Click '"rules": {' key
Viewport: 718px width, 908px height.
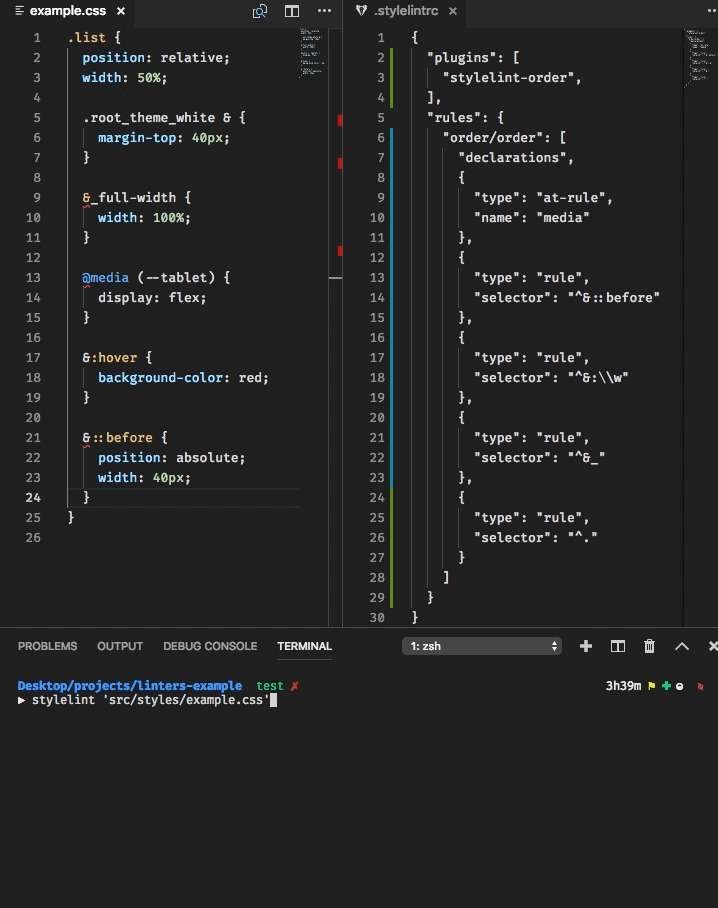[x=466, y=118]
